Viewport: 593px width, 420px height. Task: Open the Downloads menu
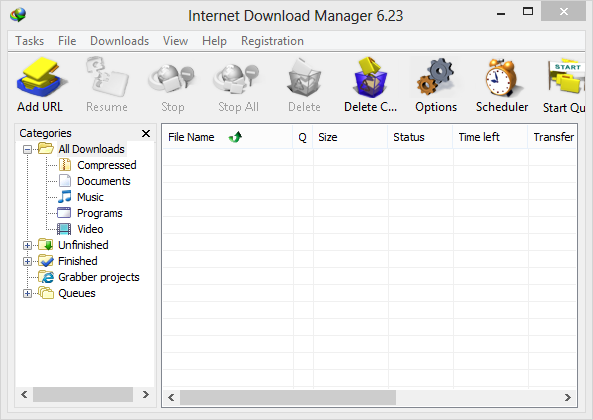(x=120, y=41)
